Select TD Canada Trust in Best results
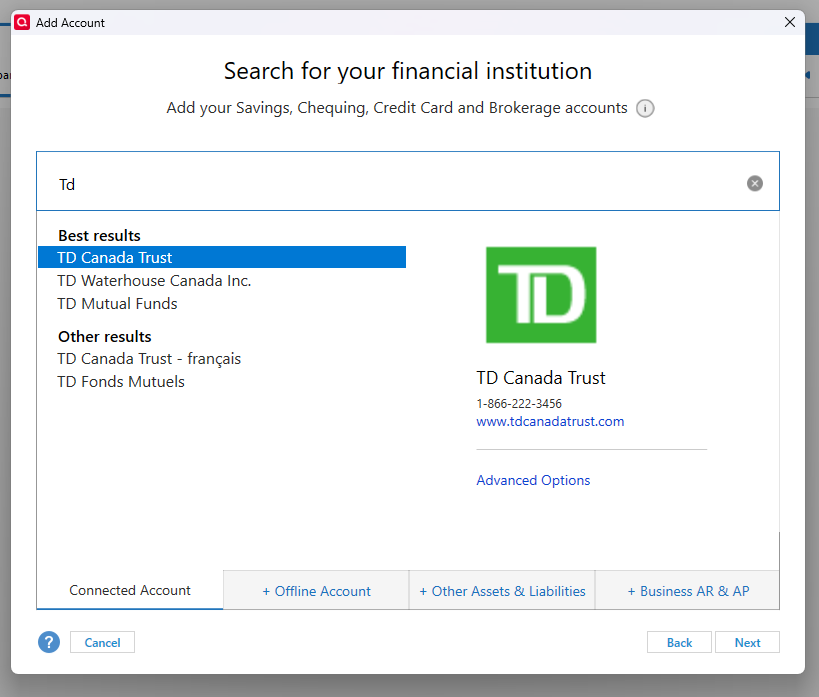Image resolution: width=819 pixels, height=697 pixels. pyautogui.click(x=222, y=257)
